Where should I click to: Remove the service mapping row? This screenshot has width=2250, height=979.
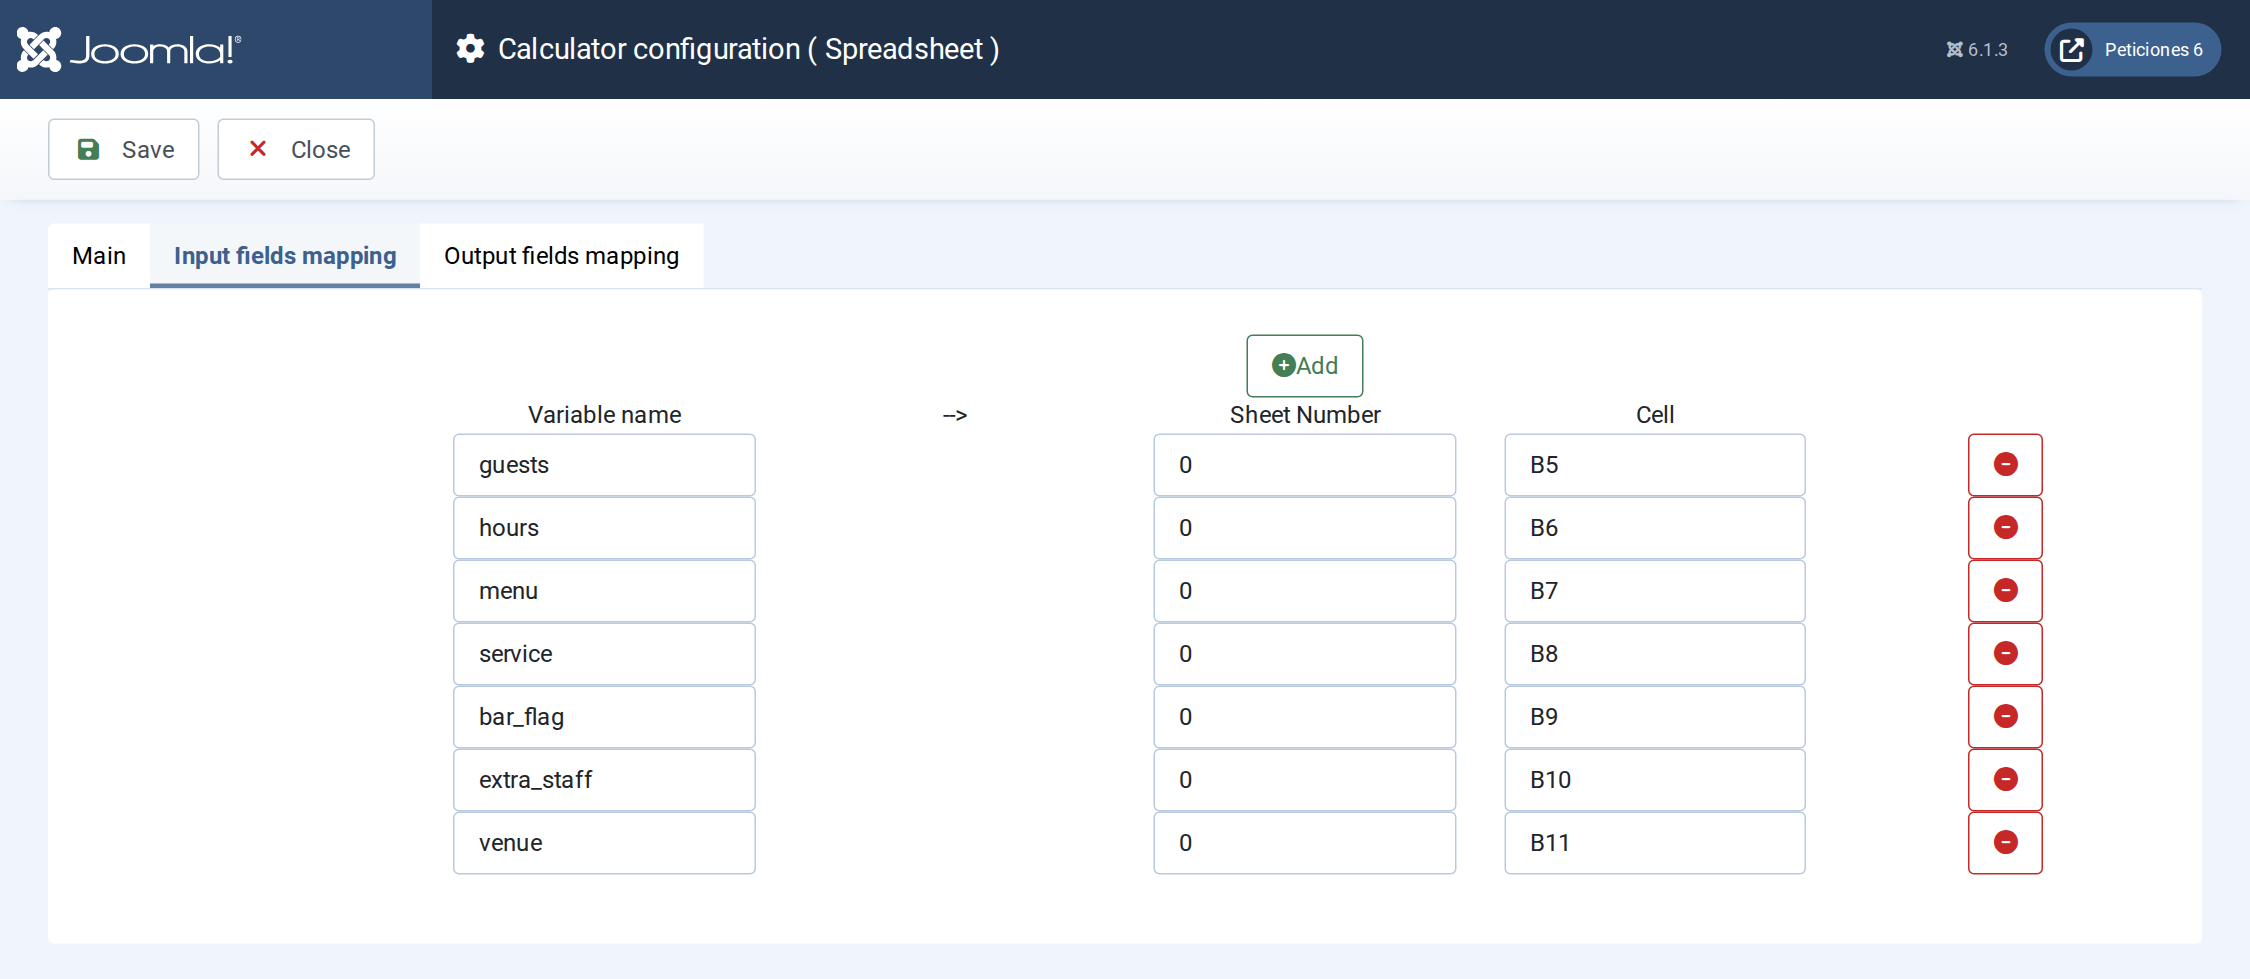point(2005,654)
